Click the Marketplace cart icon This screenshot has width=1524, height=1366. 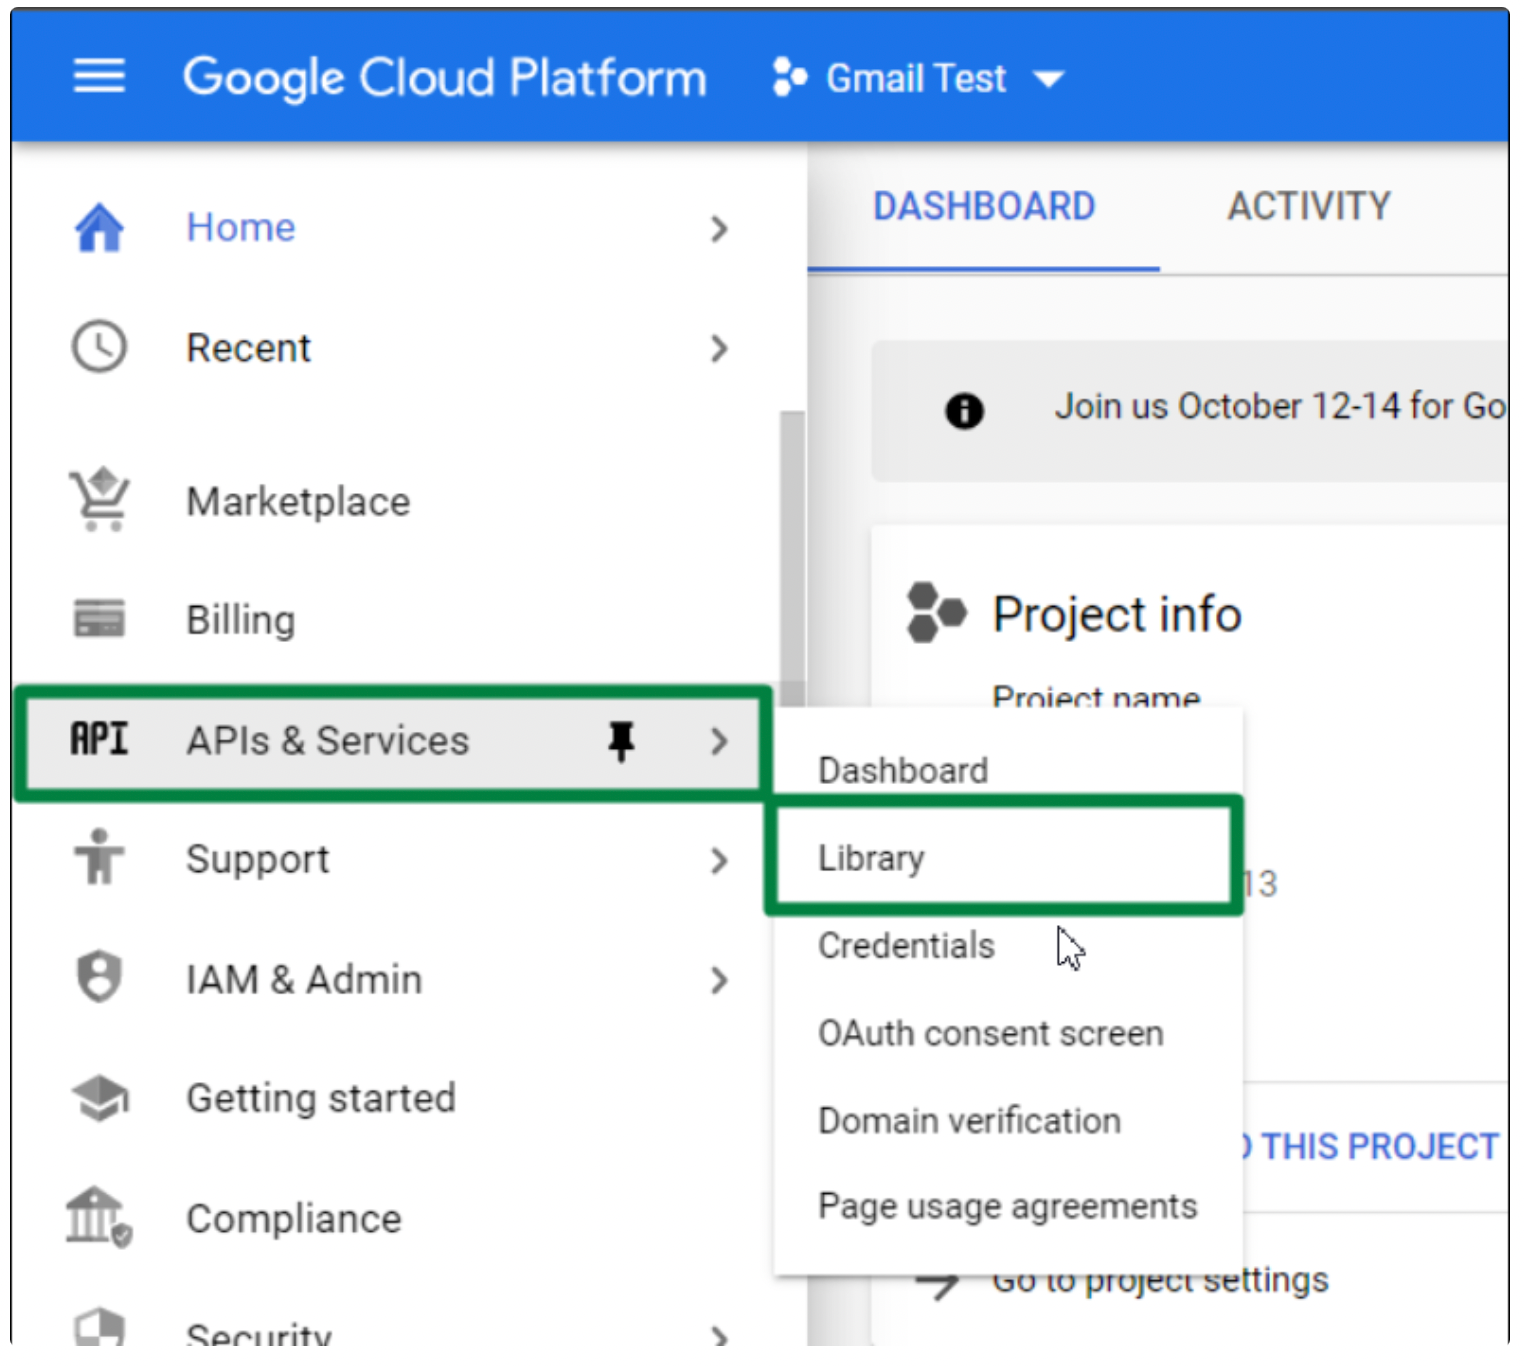pos(99,499)
